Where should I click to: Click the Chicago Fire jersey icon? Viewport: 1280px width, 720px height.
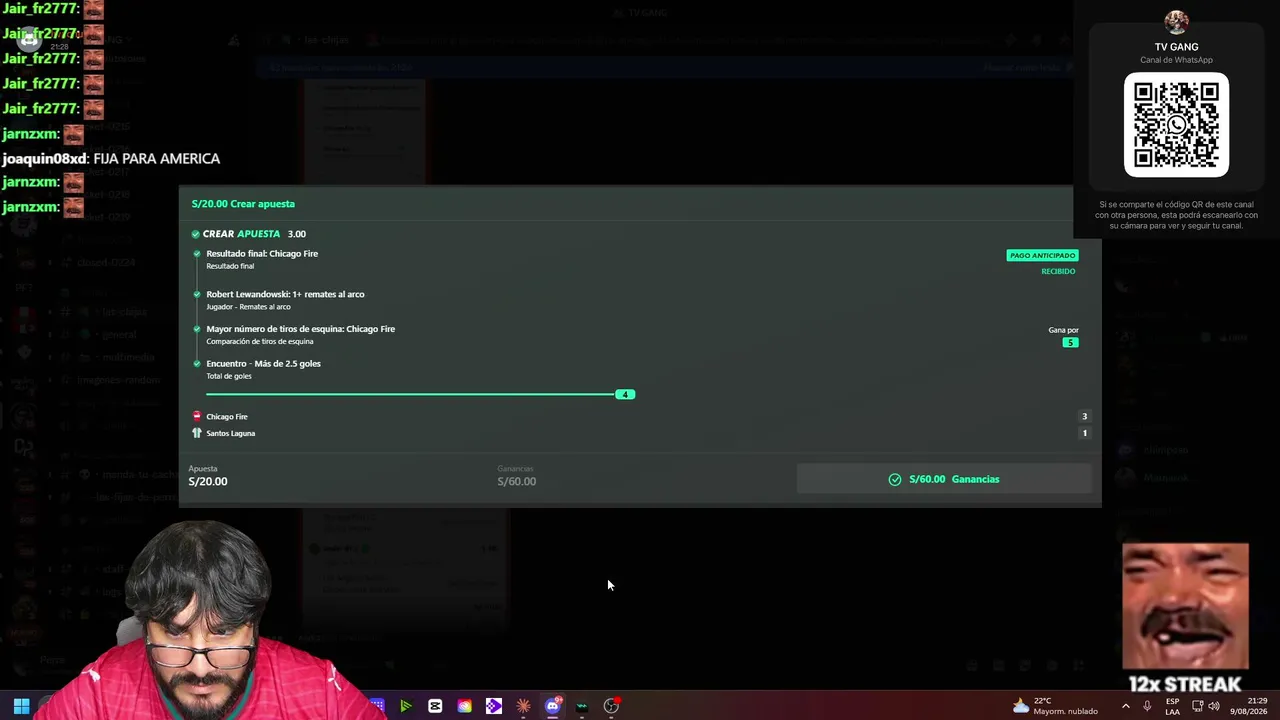click(x=197, y=416)
